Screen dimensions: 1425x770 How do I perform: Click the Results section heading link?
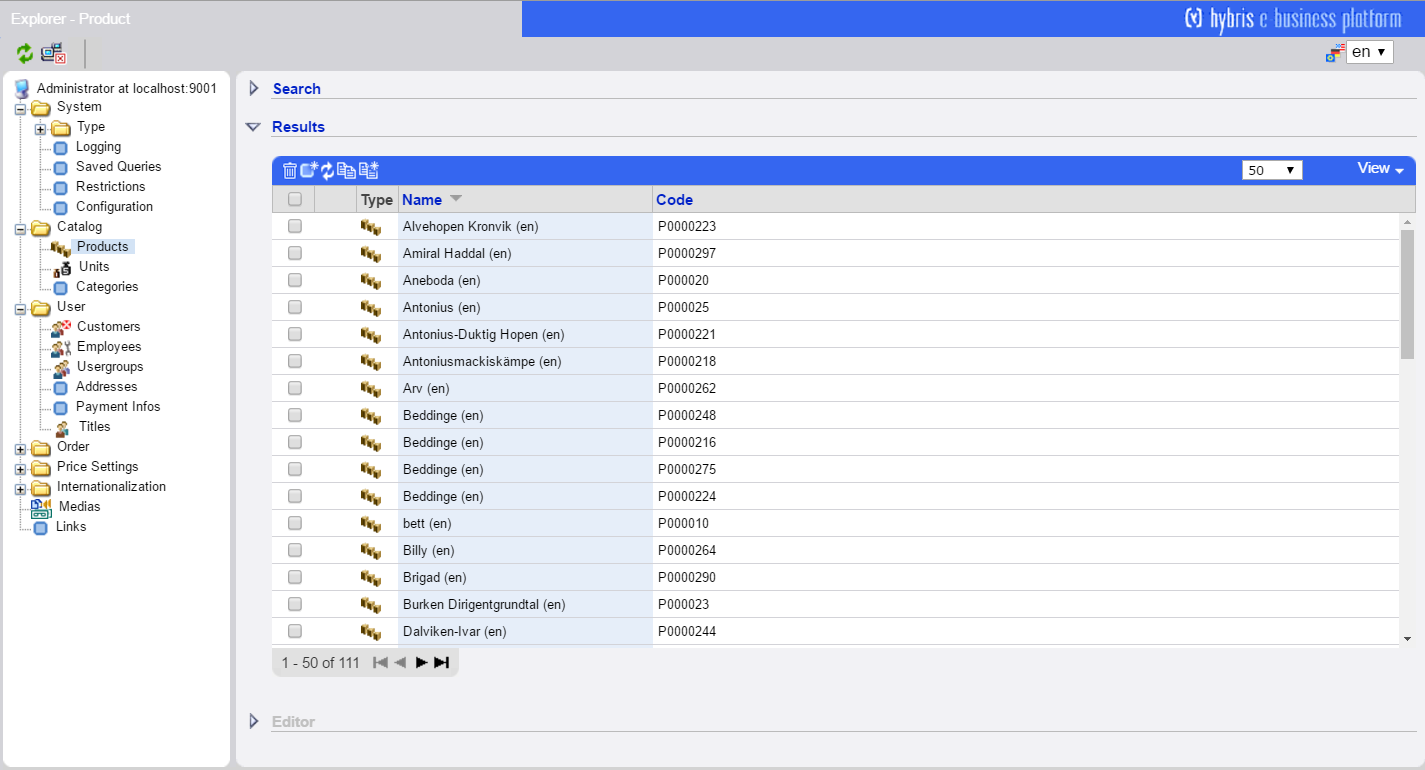pyautogui.click(x=298, y=127)
